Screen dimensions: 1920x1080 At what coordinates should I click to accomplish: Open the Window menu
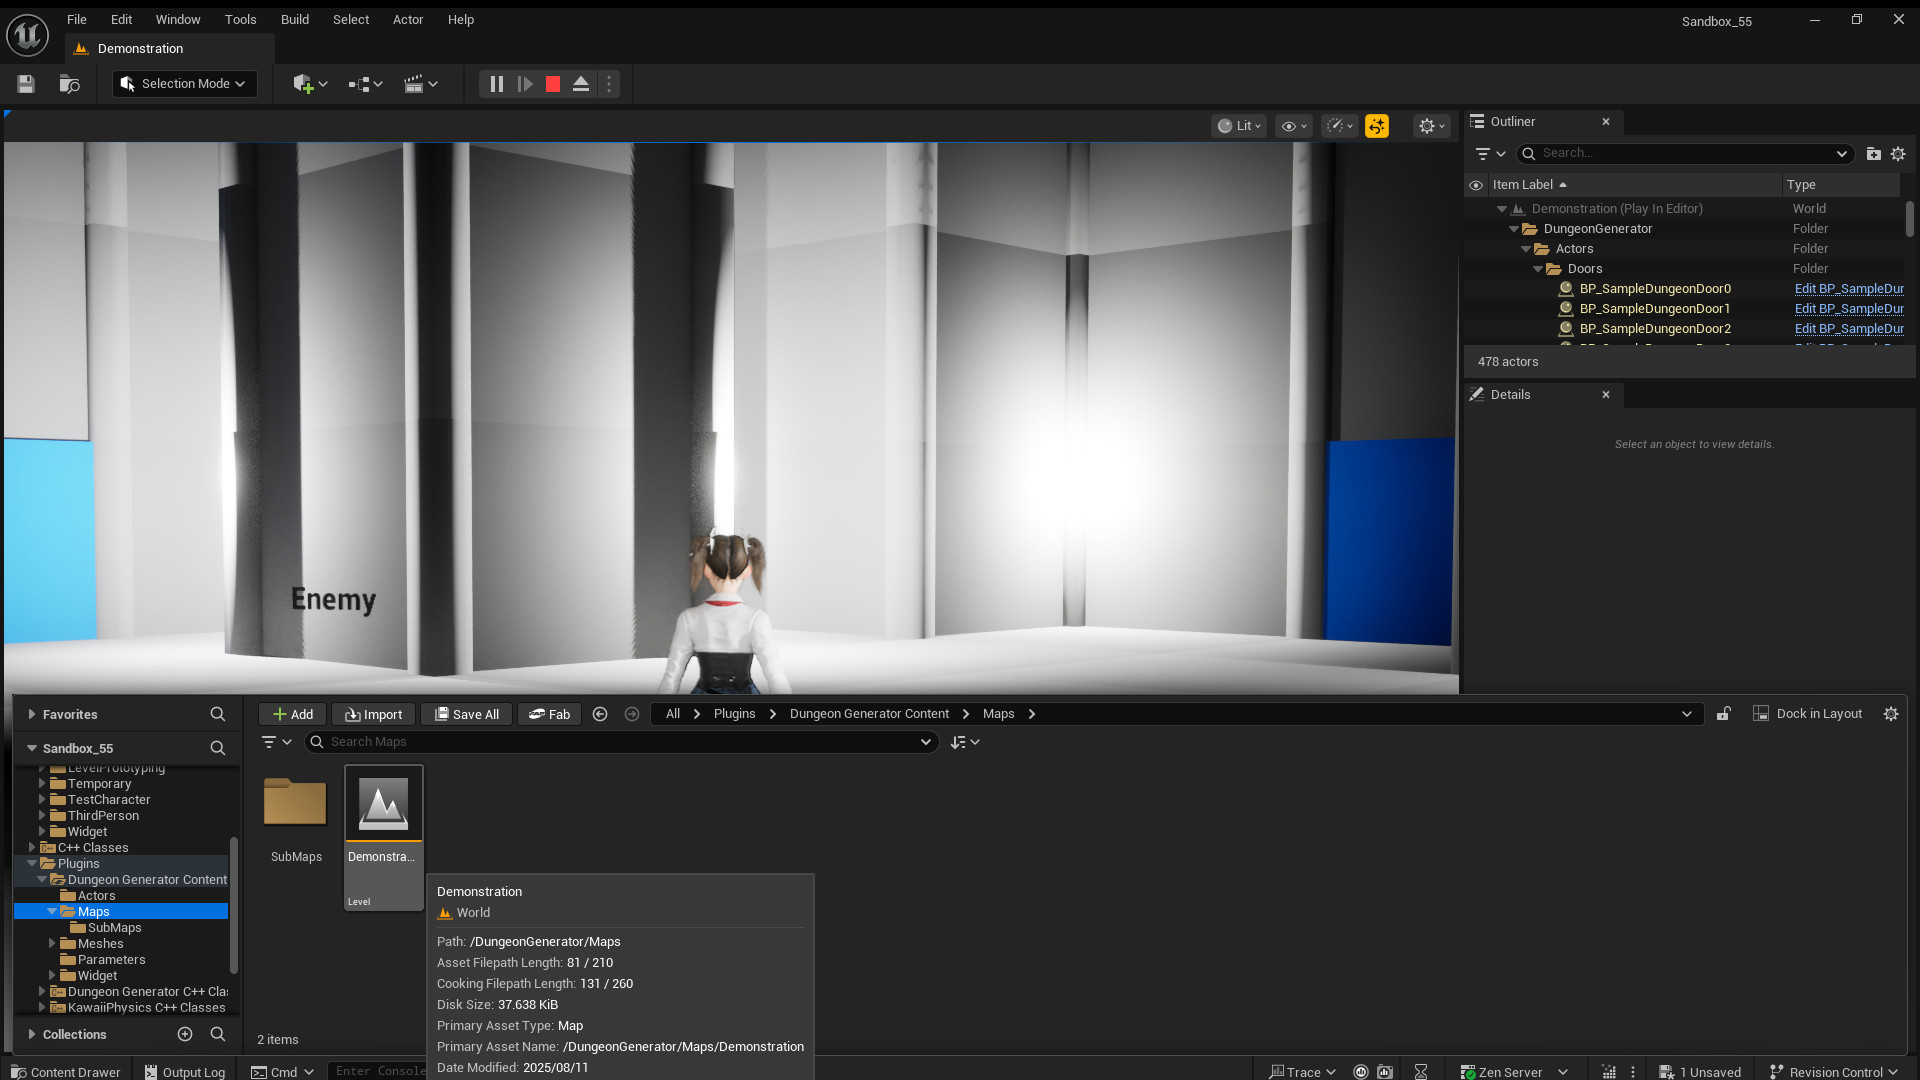[x=178, y=20]
